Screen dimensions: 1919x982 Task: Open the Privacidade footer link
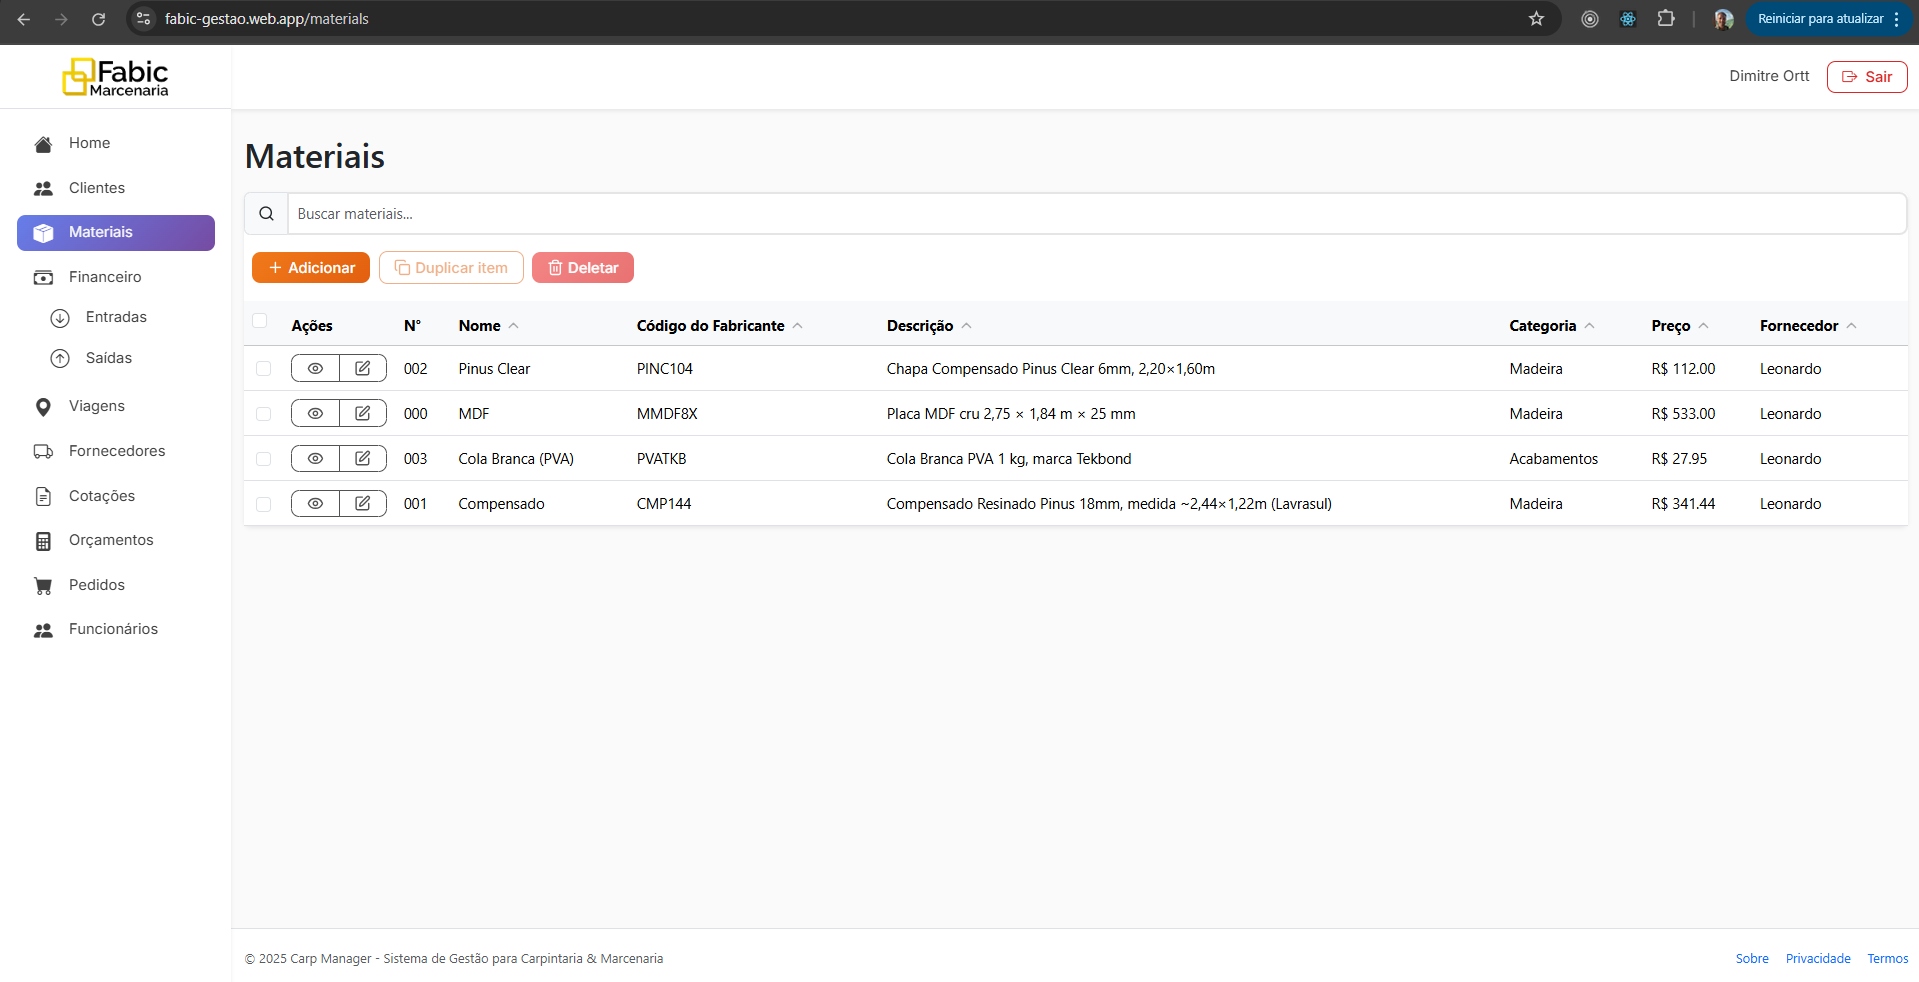(1818, 959)
